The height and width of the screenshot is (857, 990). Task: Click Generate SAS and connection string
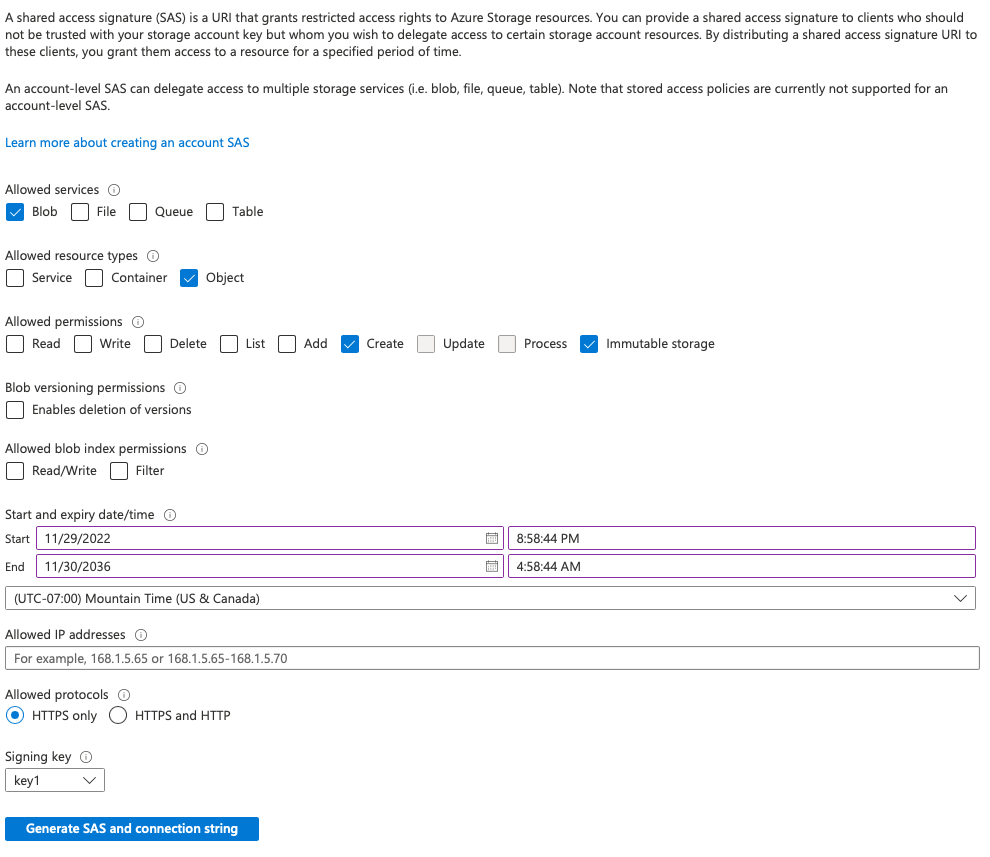tap(131, 828)
